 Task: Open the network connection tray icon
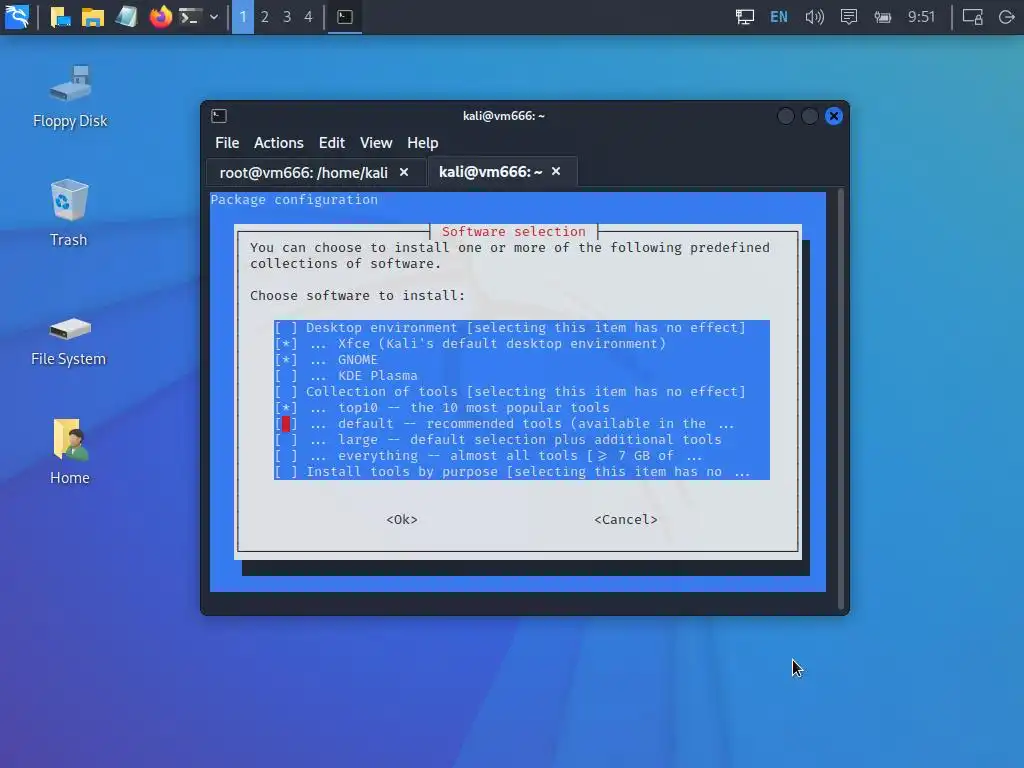744,17
